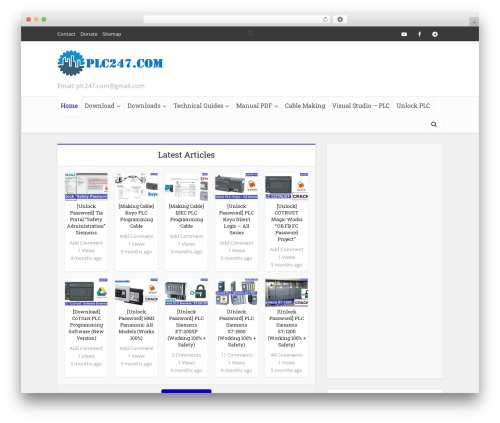
Task: Click the Koyo cable article thumbnail
Action: tap(136, 186)
